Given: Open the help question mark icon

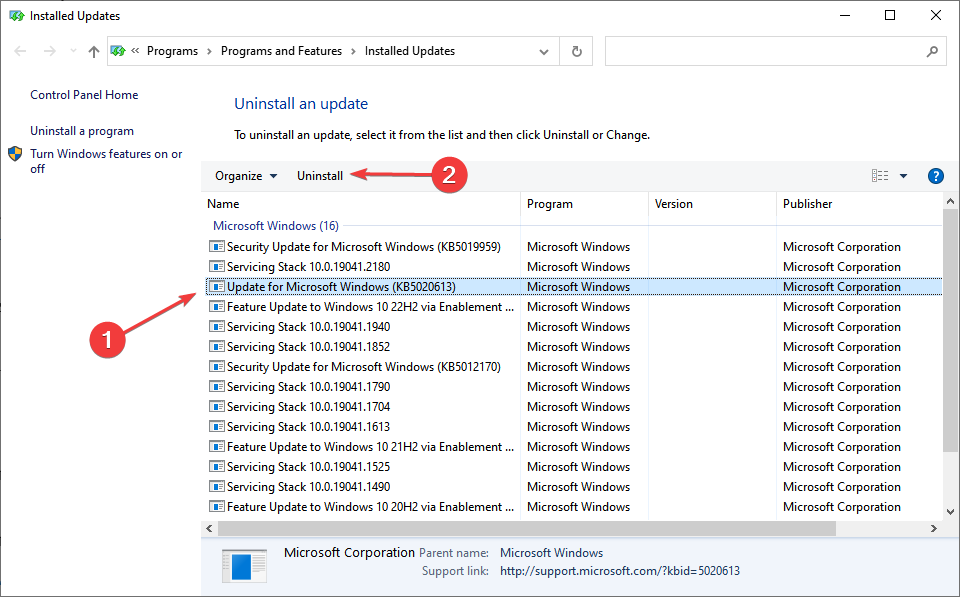Looking at the screenshot, I should pyautogui.click(x=936, y=176).
